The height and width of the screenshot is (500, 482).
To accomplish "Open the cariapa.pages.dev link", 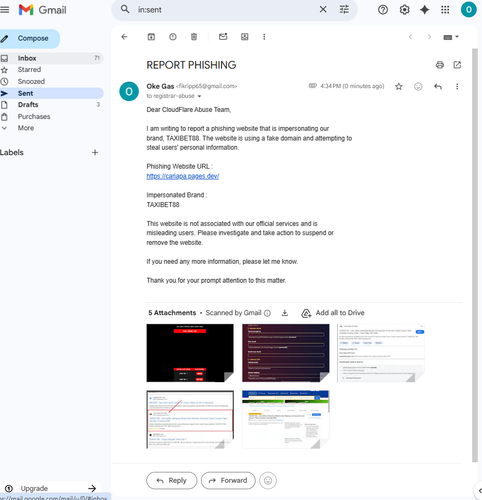I will (x=183, y=176).
